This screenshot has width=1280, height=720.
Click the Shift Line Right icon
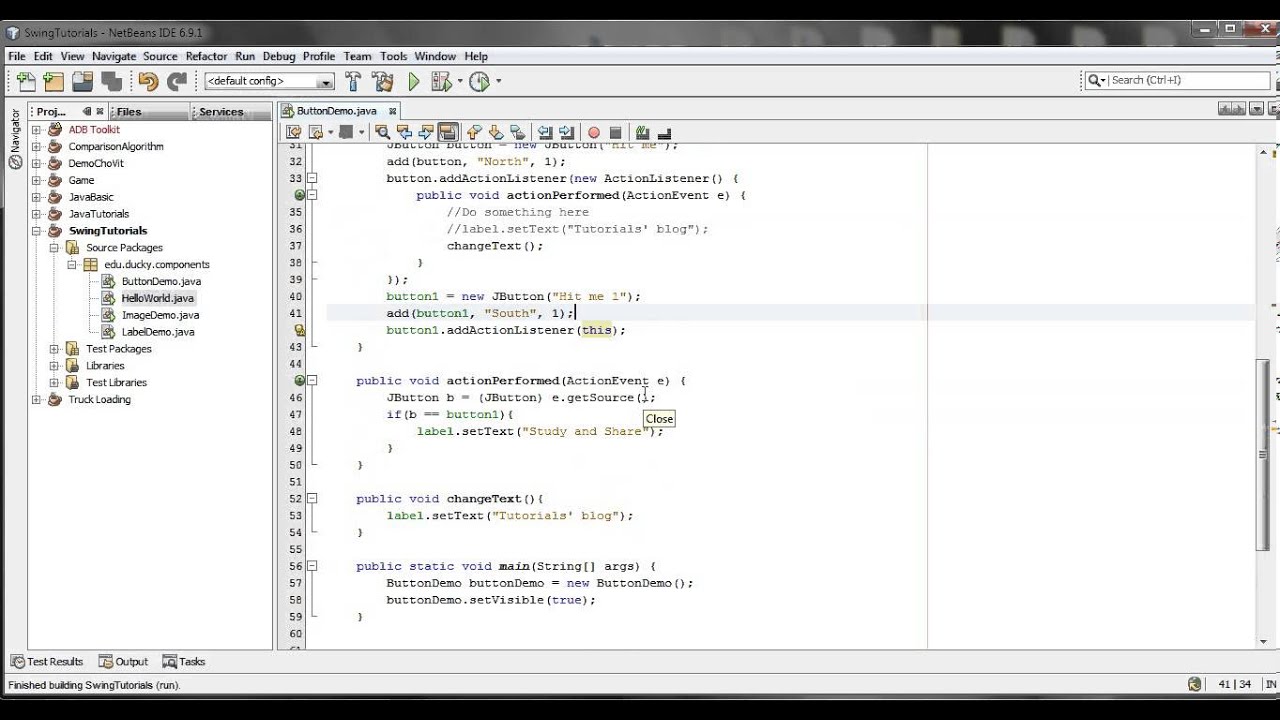point(567,132)
